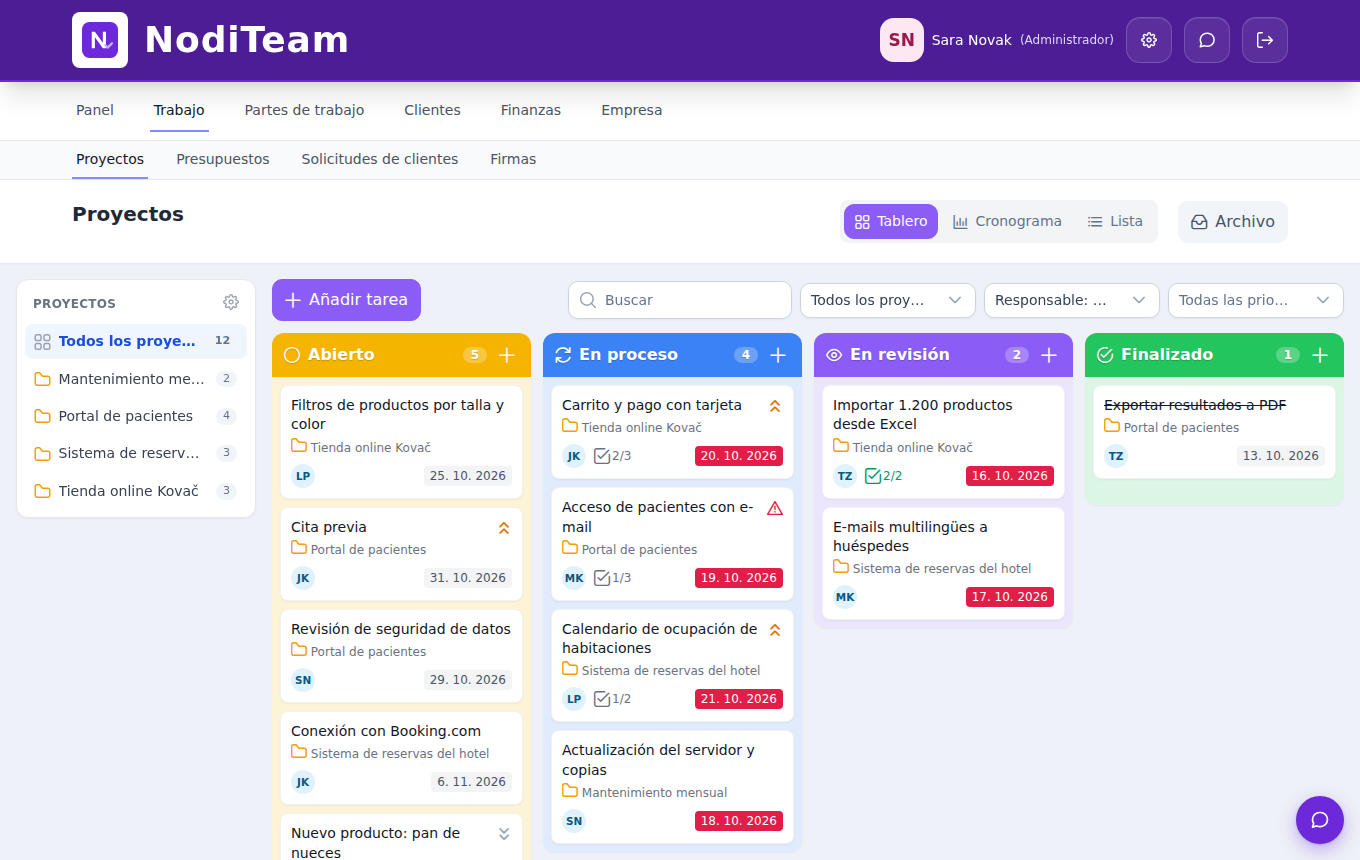
Task: Open E-mails multilingües a huéspedes card
Action: [943, 564]
